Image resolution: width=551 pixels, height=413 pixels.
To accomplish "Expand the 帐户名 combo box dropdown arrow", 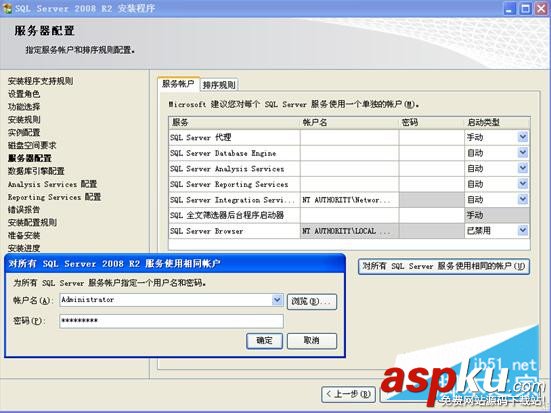I will point(277,300).
